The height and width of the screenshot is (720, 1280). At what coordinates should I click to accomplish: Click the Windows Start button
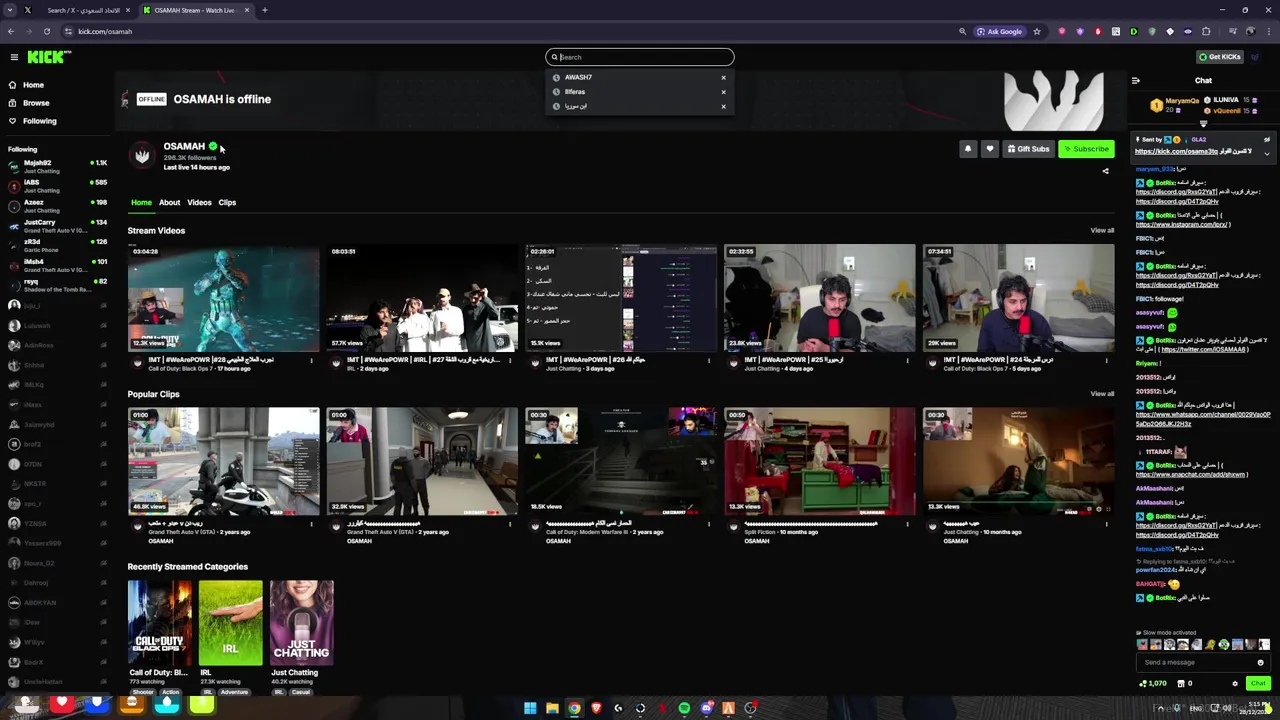(x=530, y=708)
